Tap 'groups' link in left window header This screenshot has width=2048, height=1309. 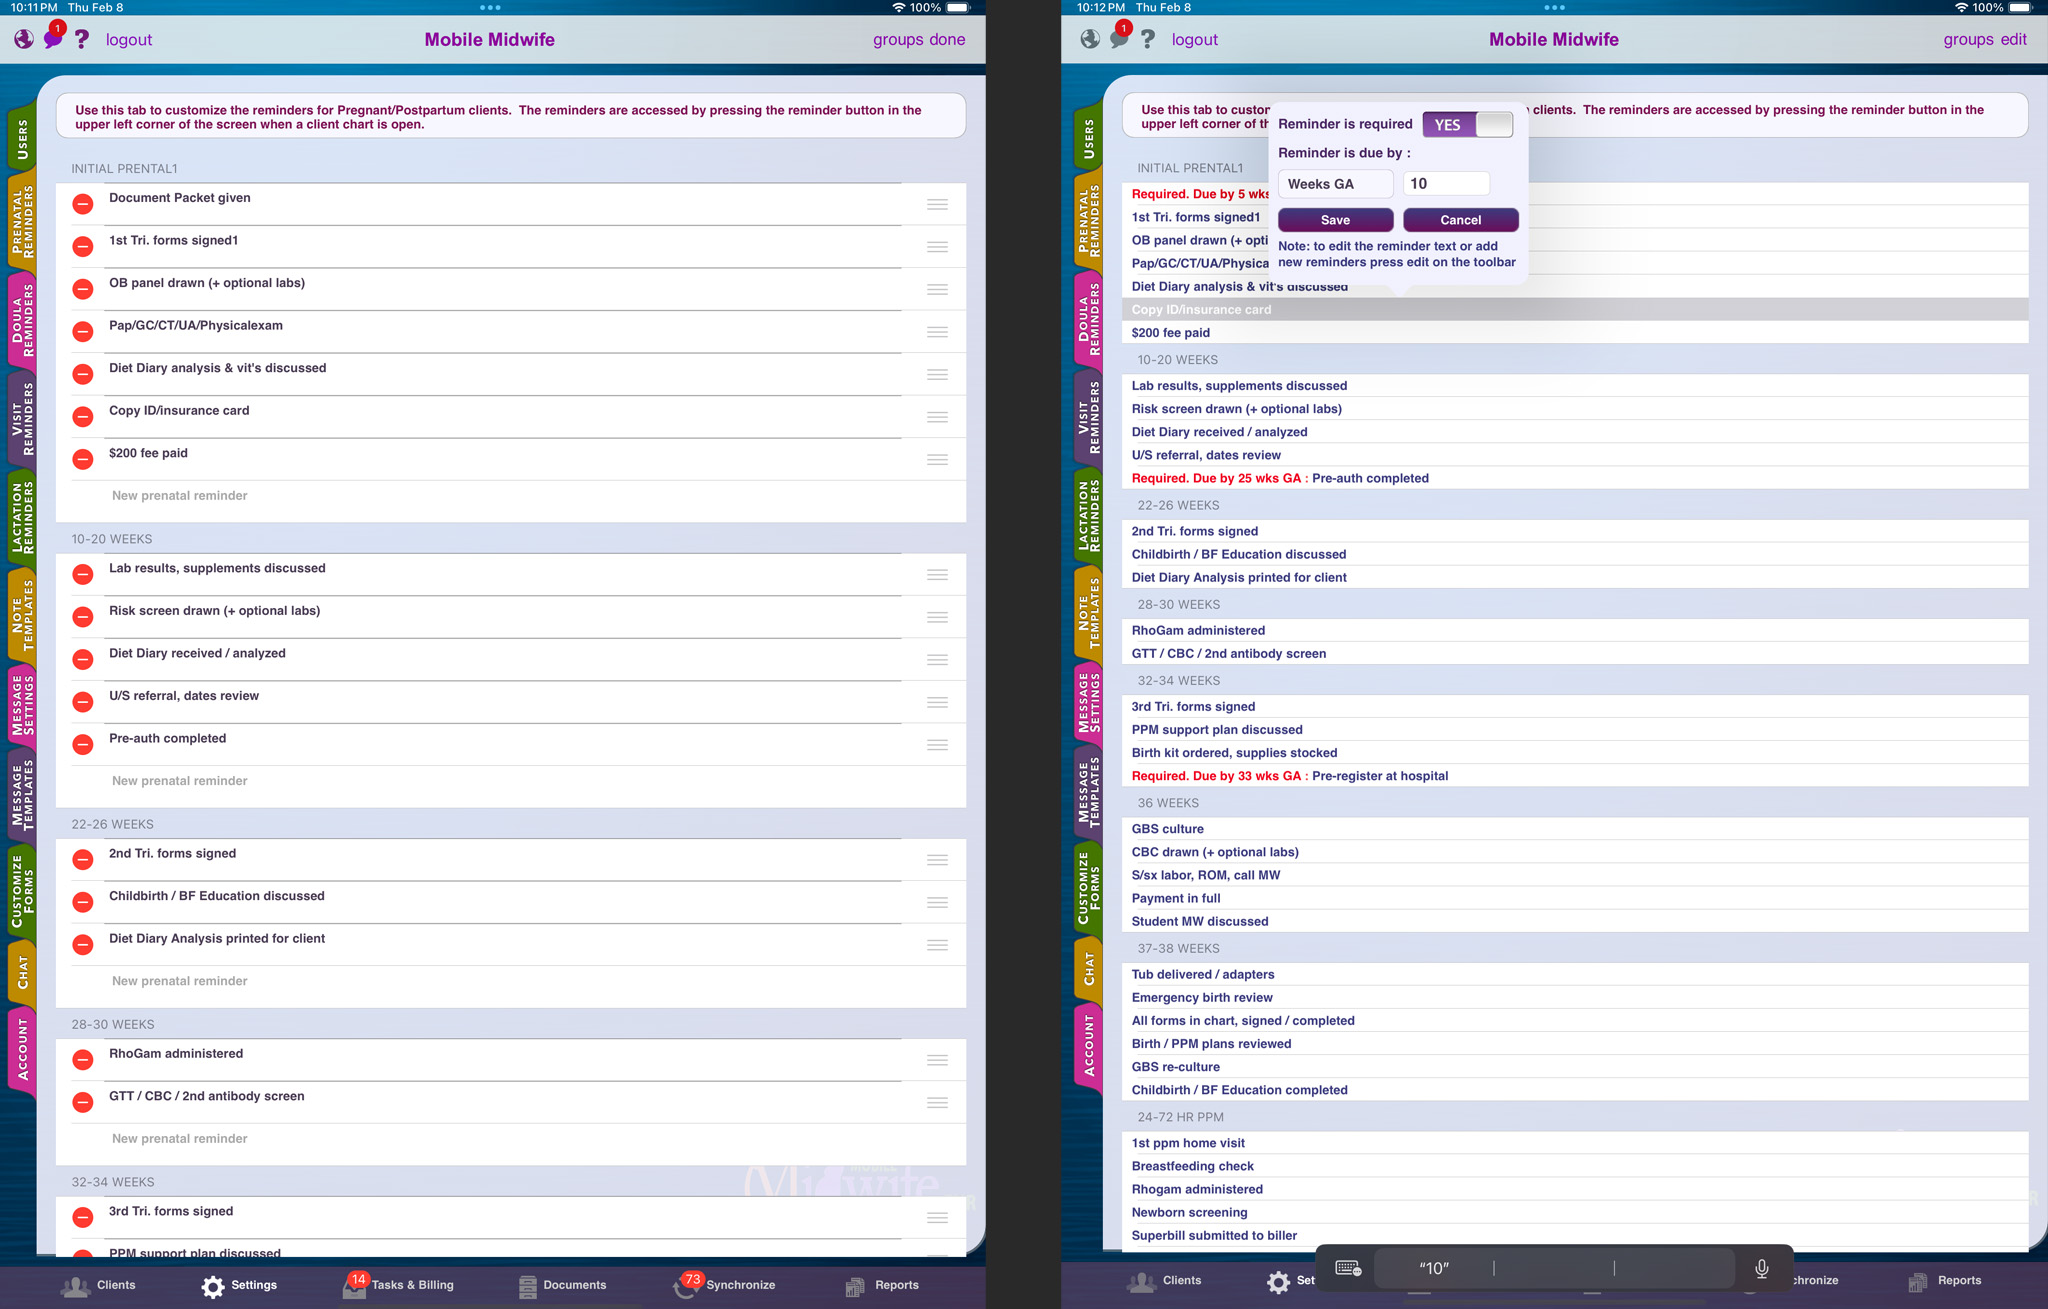tap(898, 39)
